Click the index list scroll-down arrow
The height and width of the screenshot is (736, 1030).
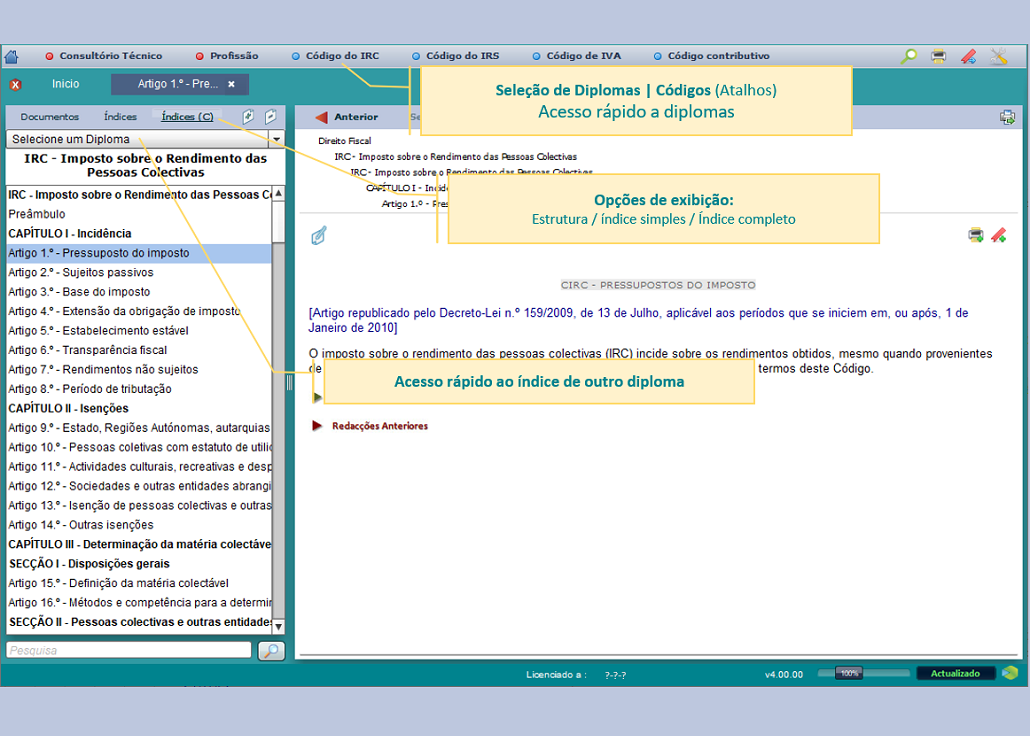coord(279,627)
